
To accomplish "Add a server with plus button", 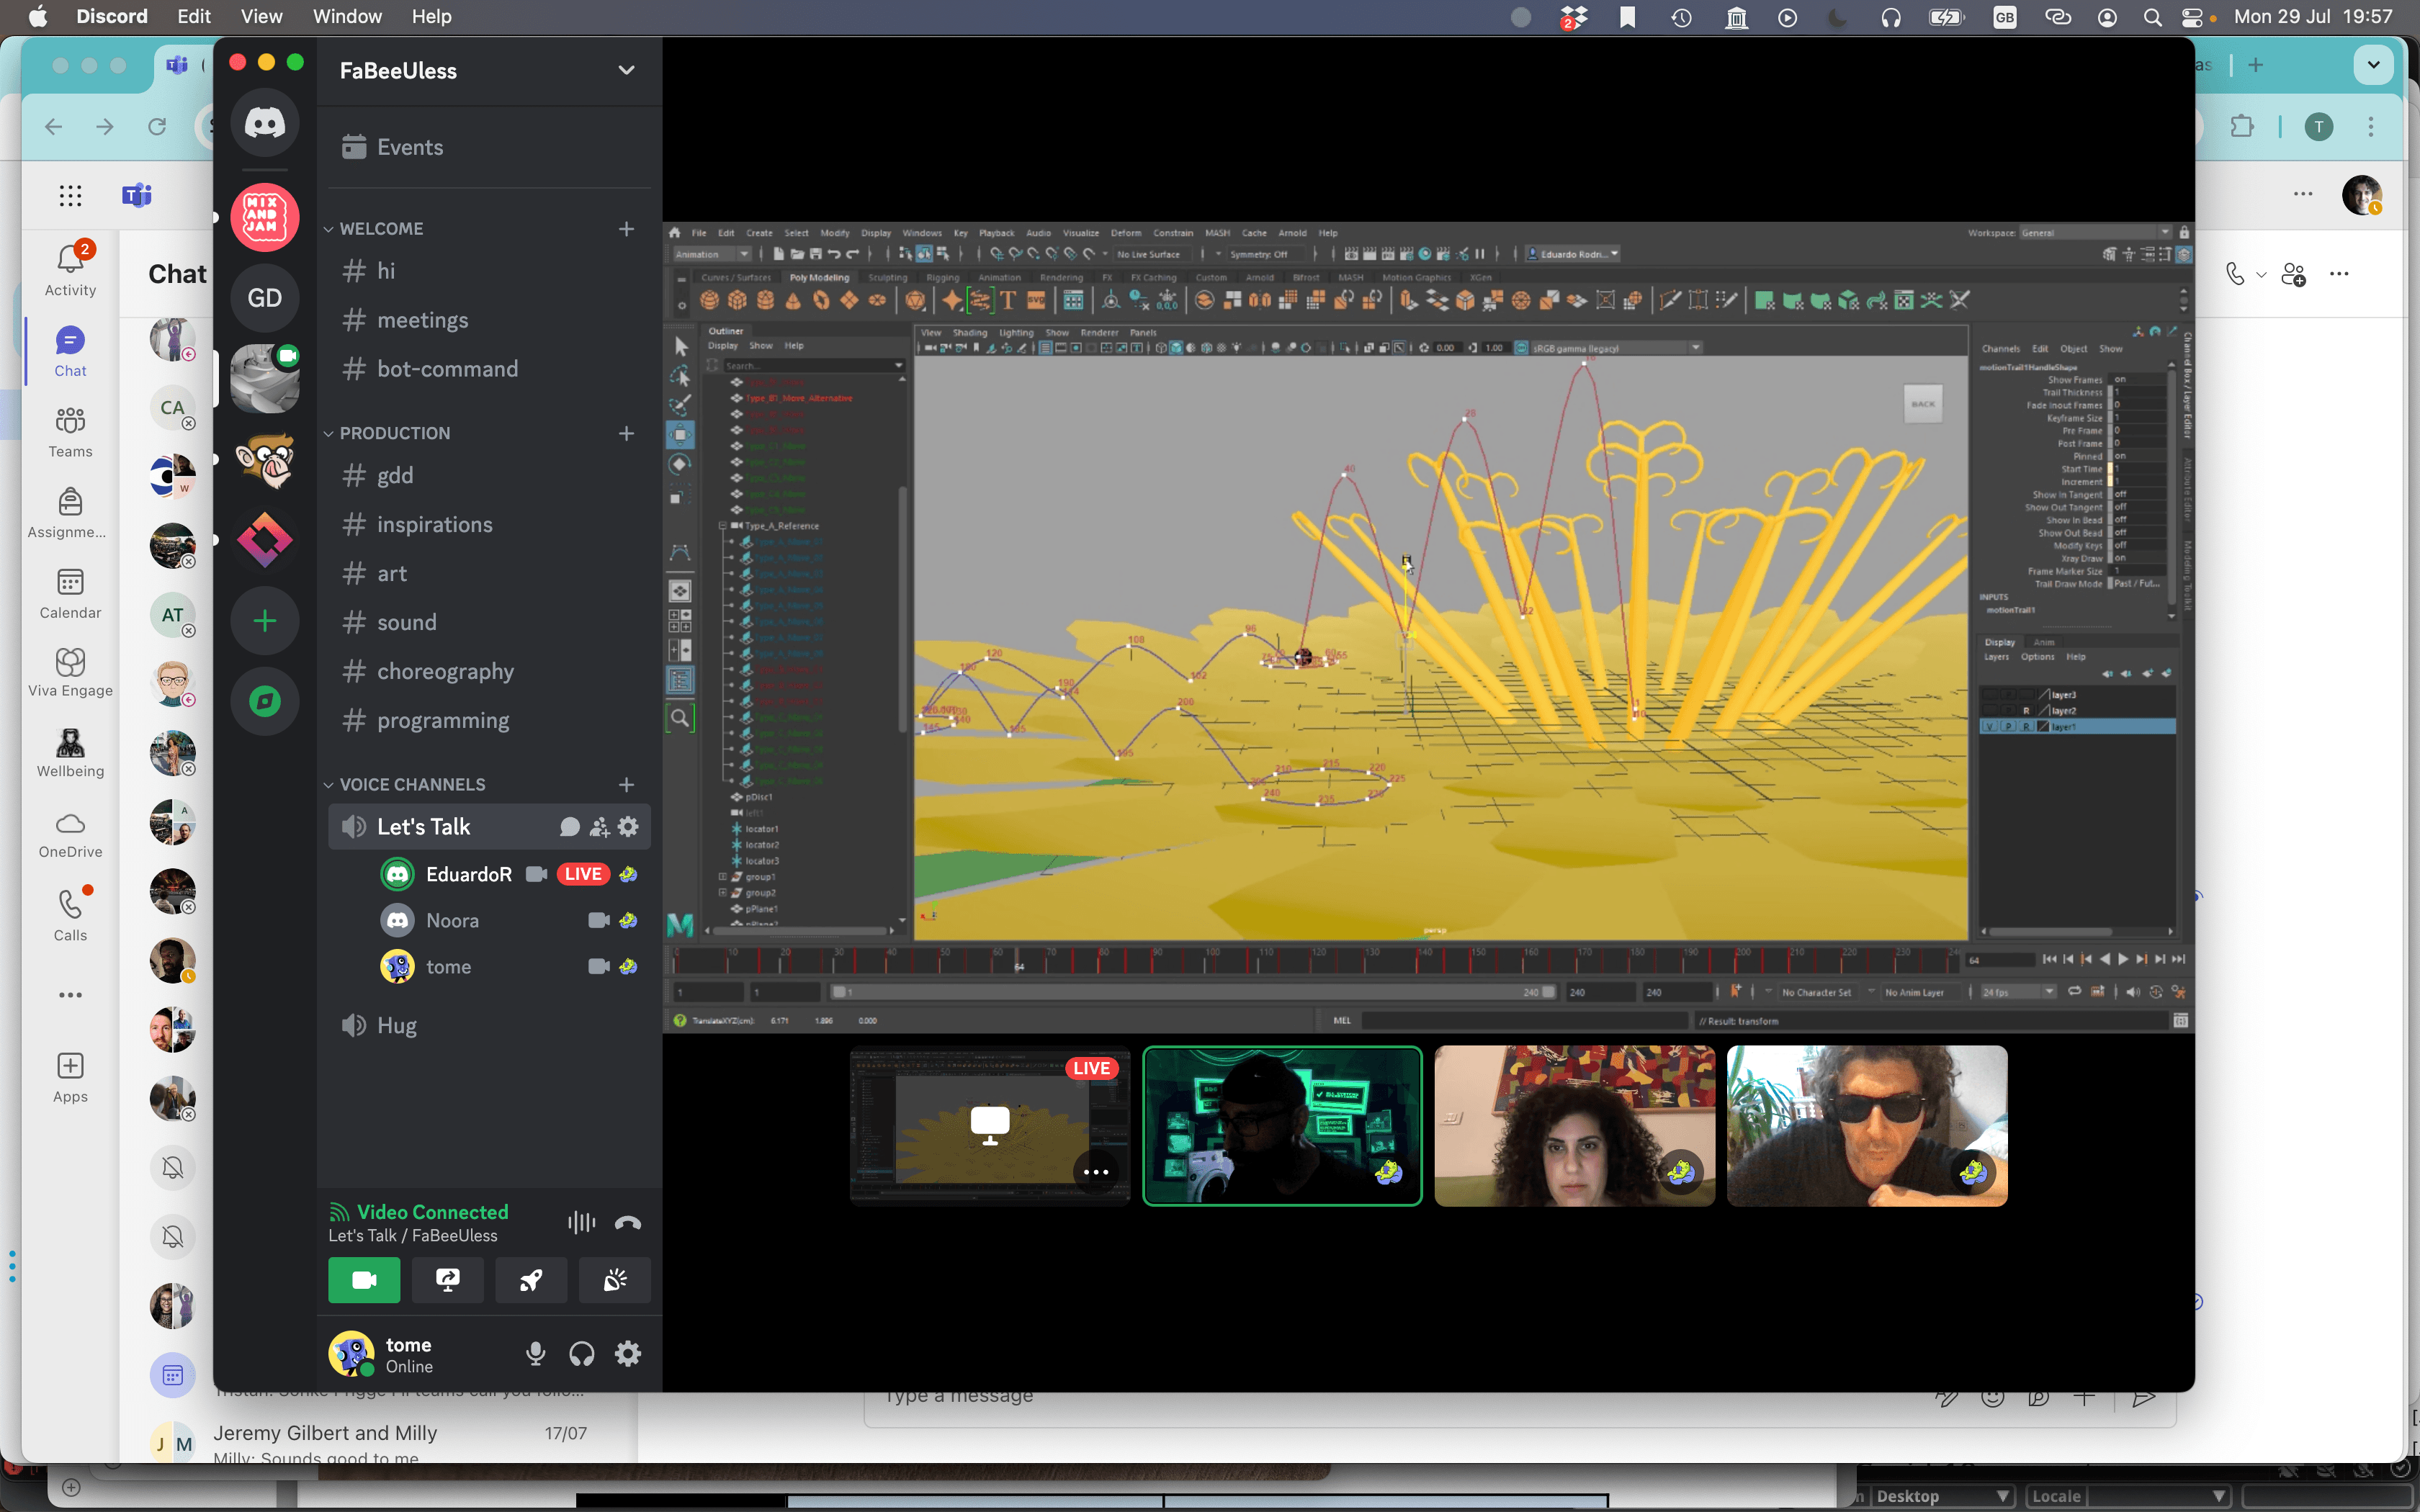I will [264, 621].
